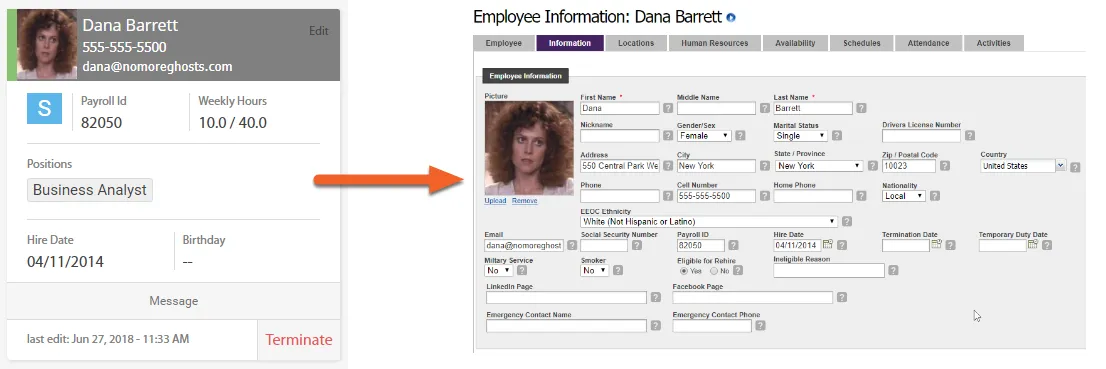This screenshot has height=369, width=1106.
Task: Click the blue S badge on employee card
Action: coord(44,109)
